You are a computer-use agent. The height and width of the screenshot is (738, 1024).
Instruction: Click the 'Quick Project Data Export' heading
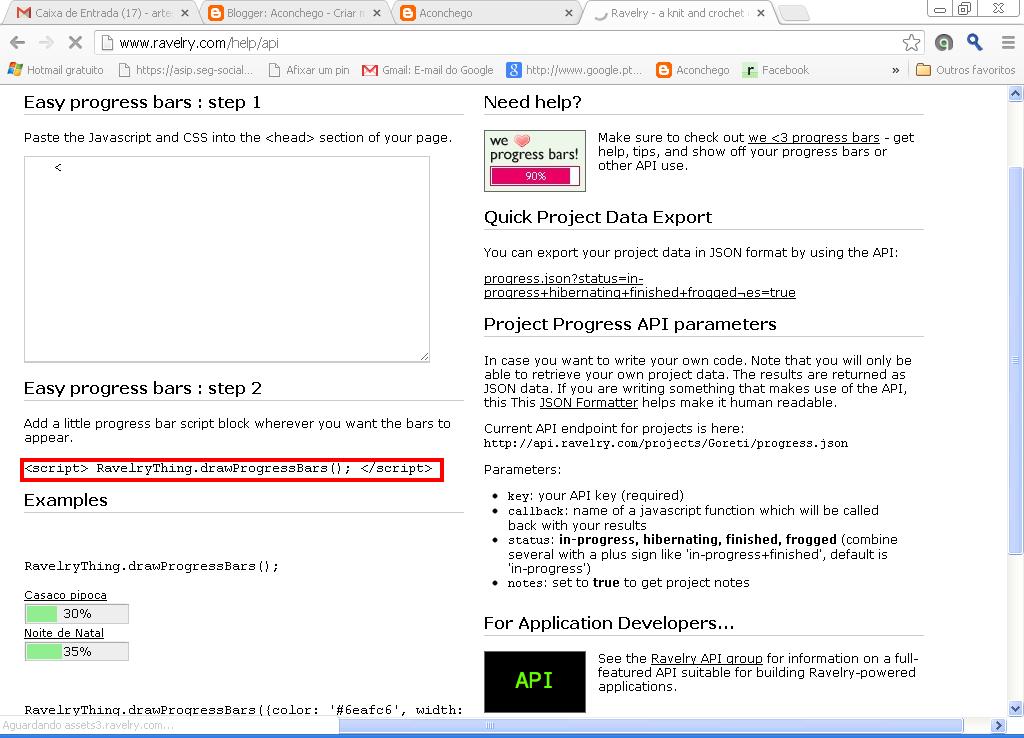(x=598, y=217)
